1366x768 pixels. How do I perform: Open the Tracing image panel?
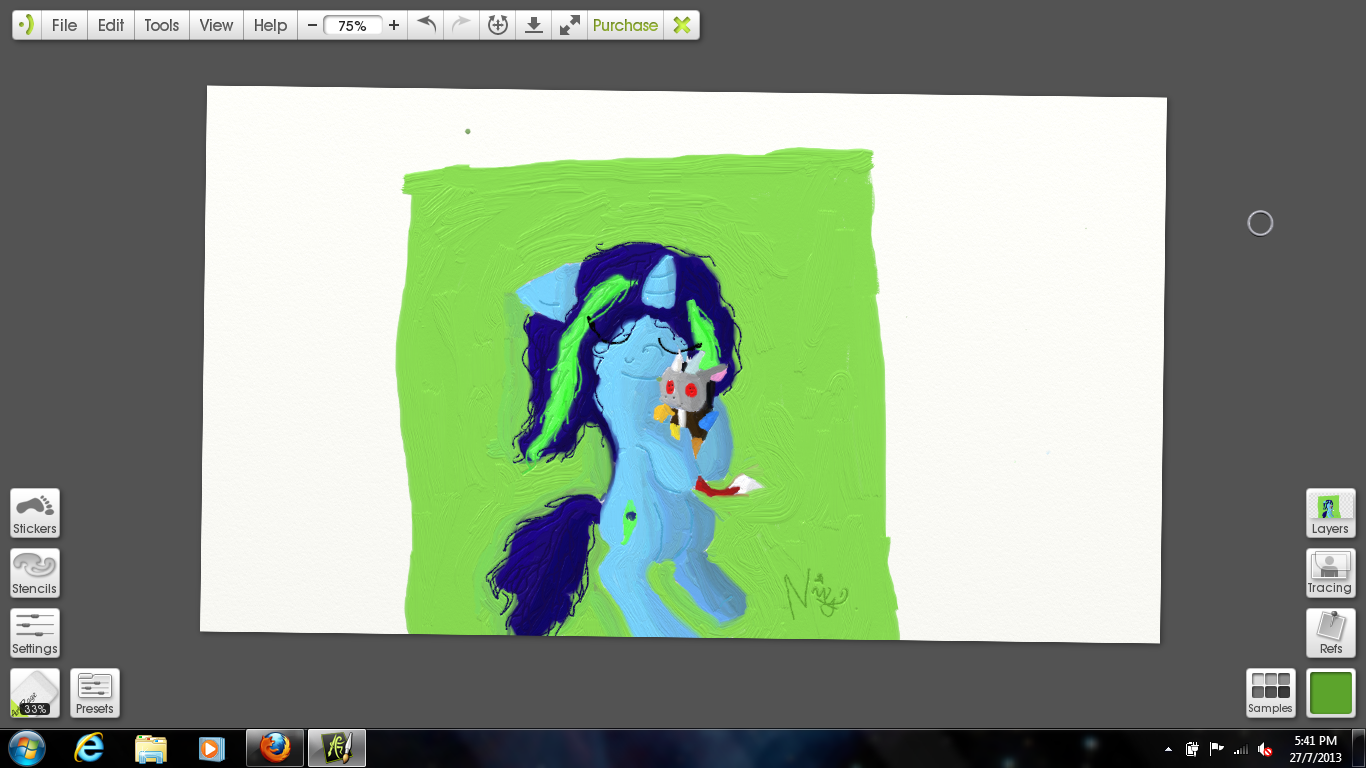coord(1331,573)
